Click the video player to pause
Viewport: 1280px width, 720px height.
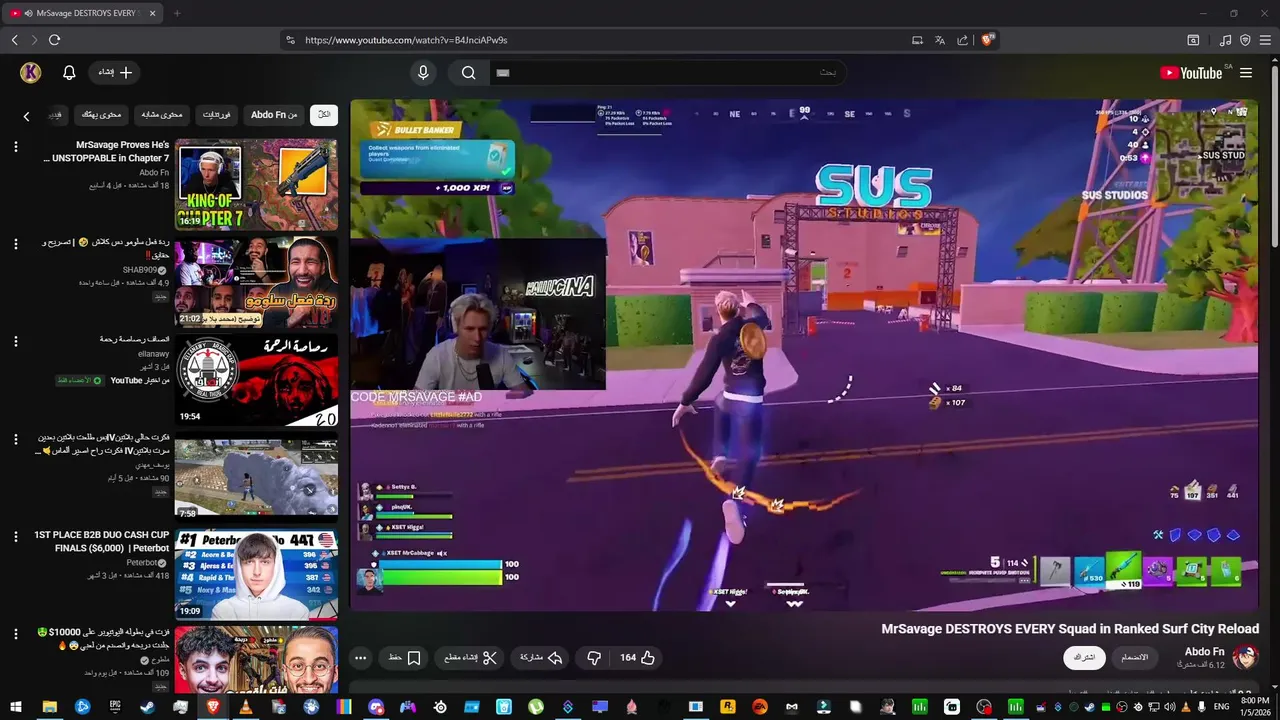click(x=804, y=355)
